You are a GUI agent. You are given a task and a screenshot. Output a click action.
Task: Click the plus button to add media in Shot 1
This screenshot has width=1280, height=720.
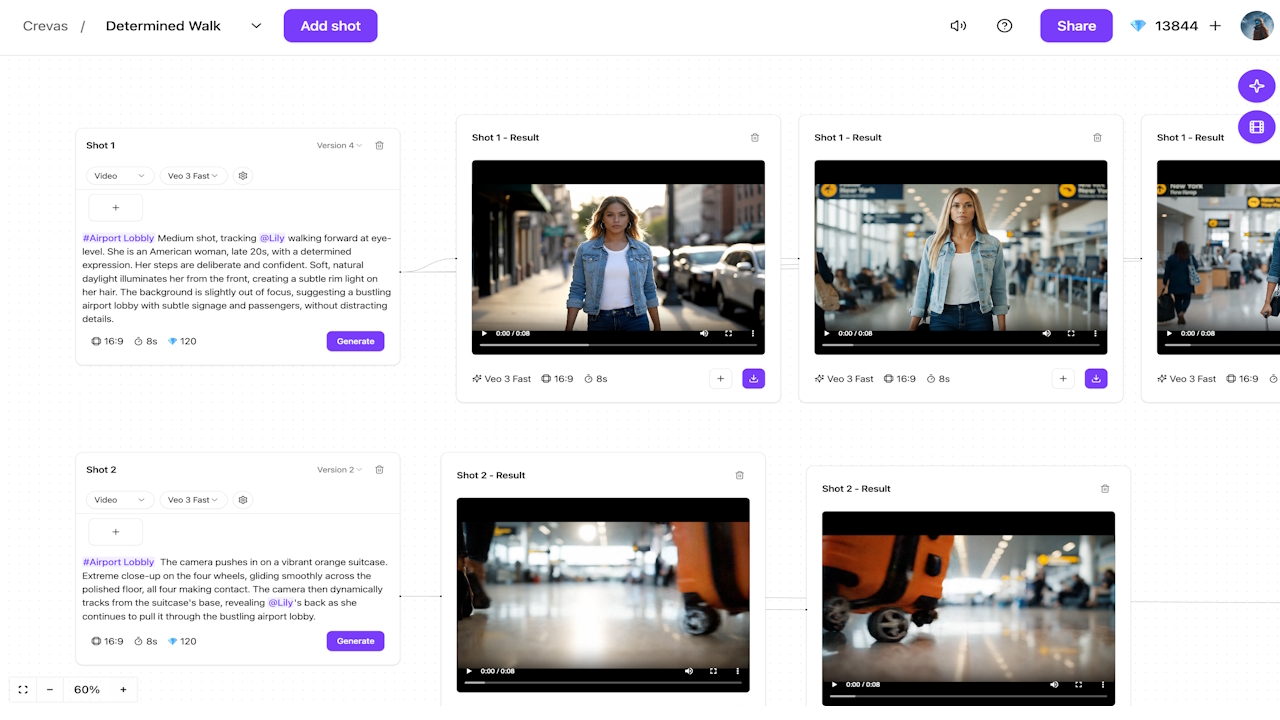pos(115,207)
